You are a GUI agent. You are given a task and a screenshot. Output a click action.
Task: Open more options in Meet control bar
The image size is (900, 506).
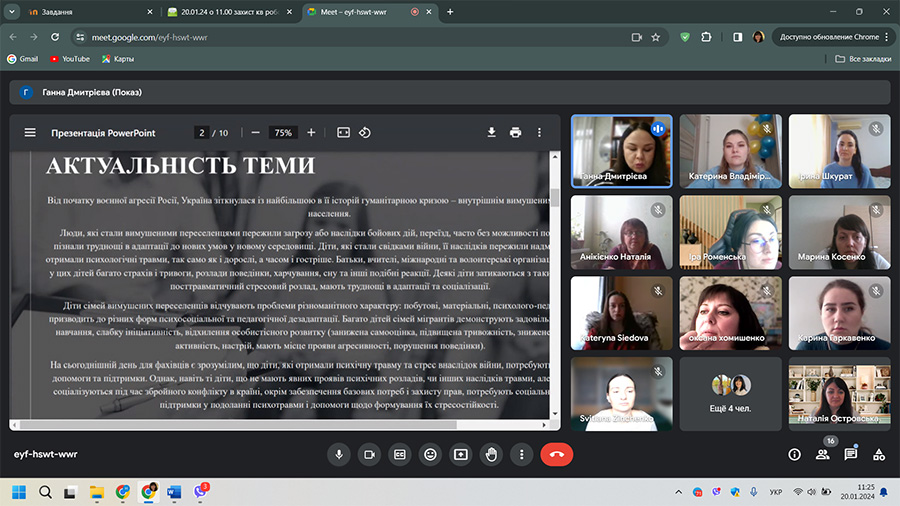(521, 454)
